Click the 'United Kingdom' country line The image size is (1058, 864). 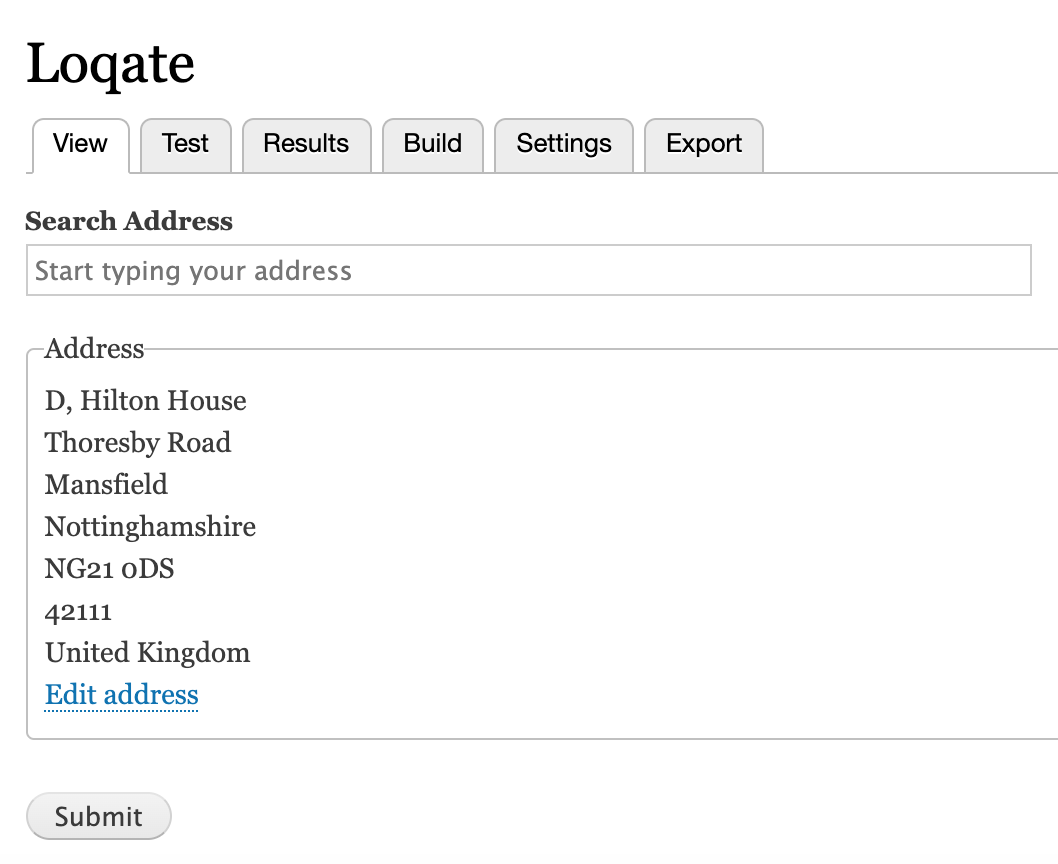[147, 653]
